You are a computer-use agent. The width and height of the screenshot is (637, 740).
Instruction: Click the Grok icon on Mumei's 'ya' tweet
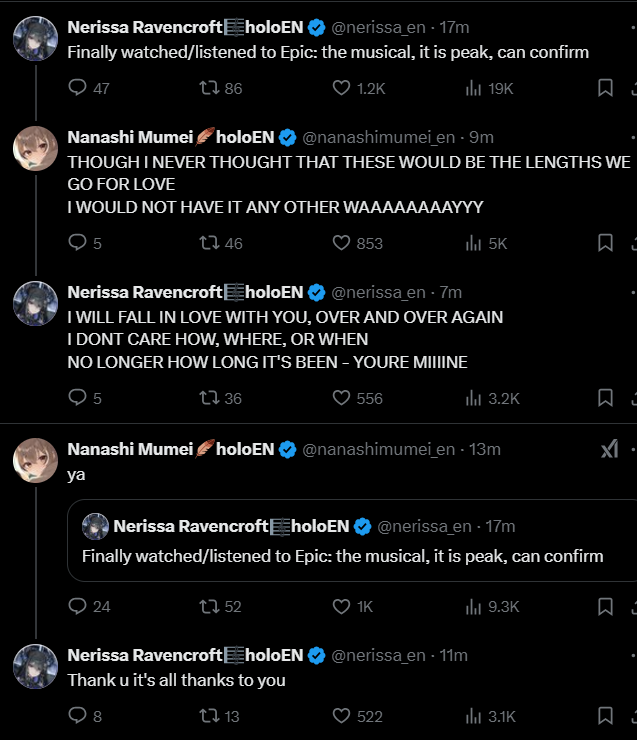pos(609,450)
